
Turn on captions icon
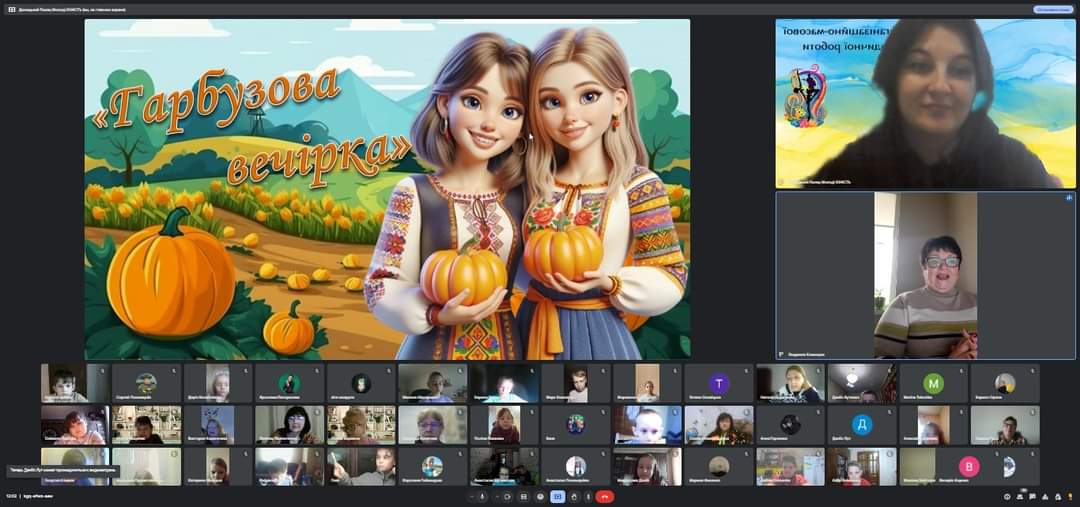[x=523, y=497]
